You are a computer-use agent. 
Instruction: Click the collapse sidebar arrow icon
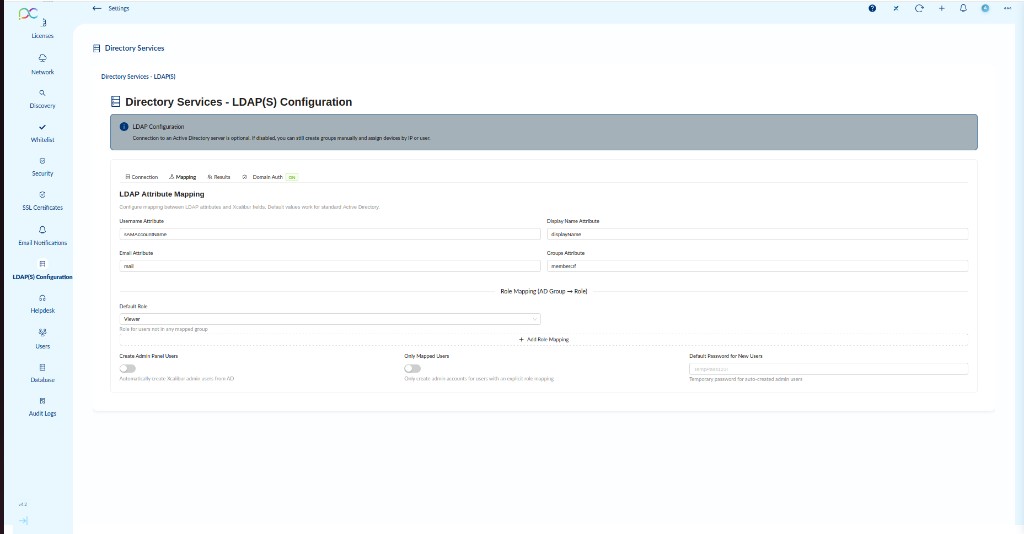23,521
